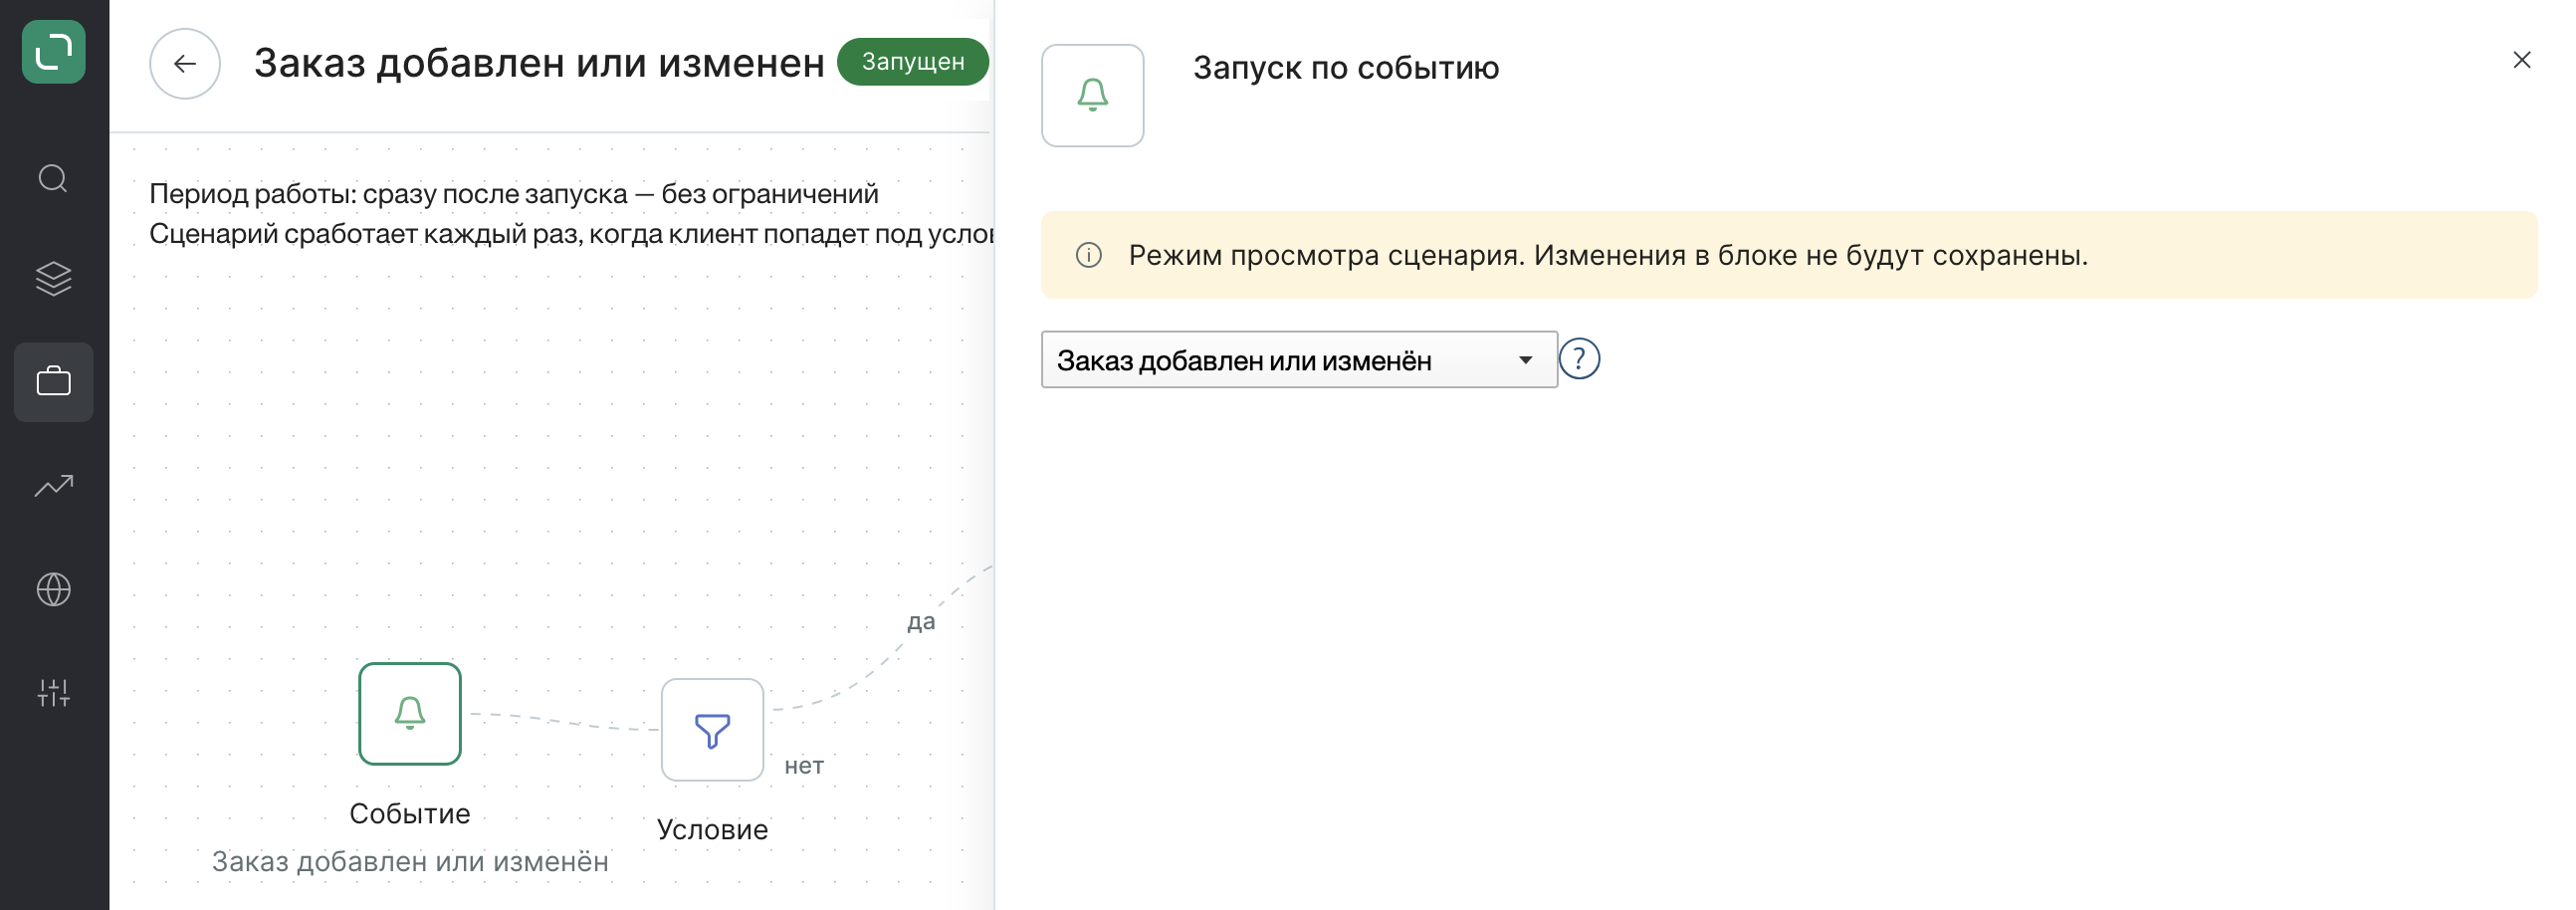
Task: Select the Событие bell node on canvas
Action: (x=410, y=714)
